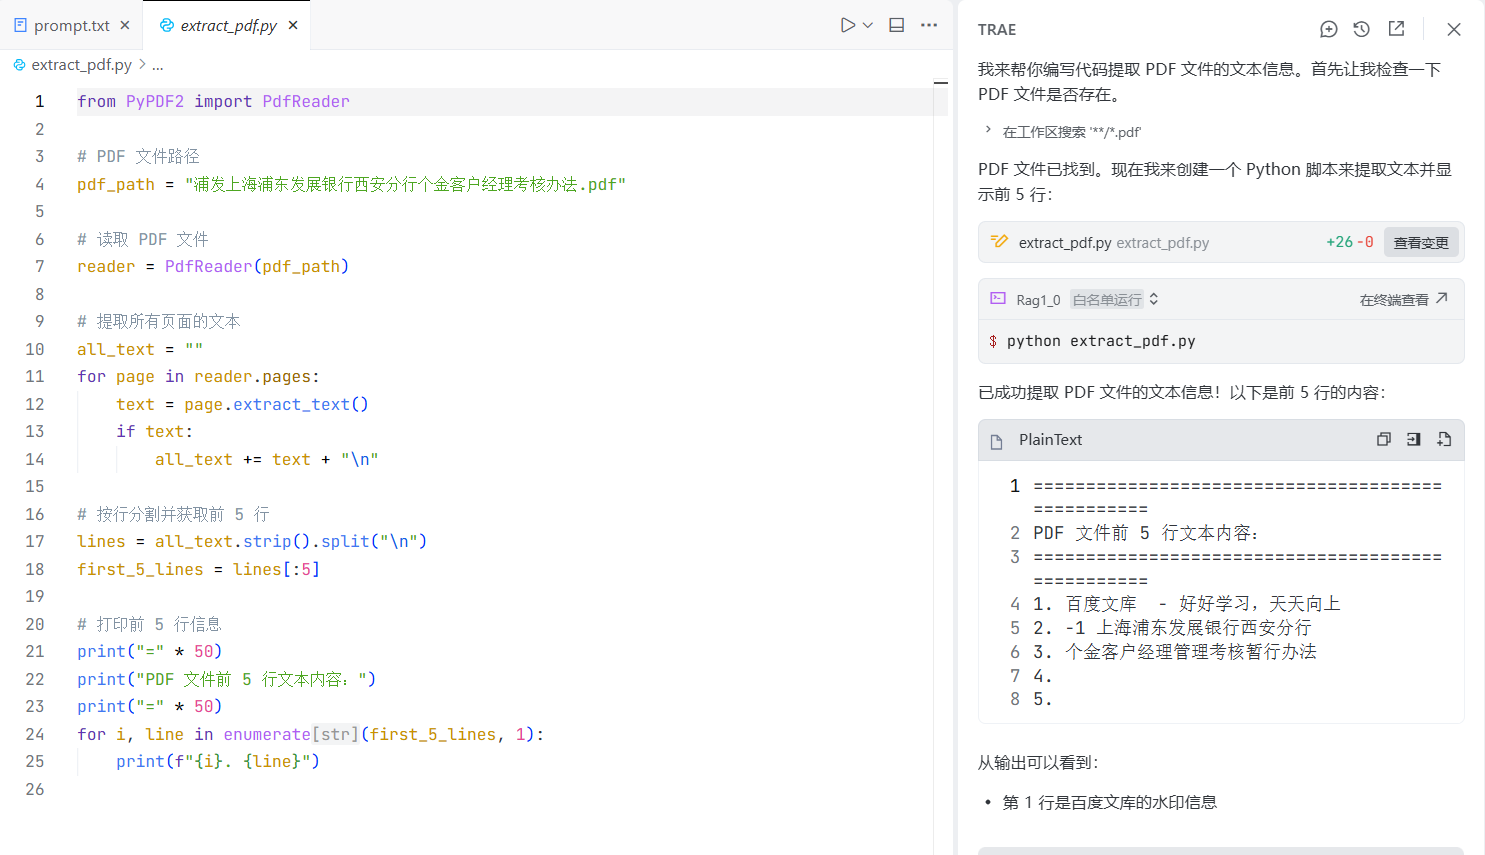
Task: Click the text file icon on prompt.txt tab
Action: [x=20, y=25]
